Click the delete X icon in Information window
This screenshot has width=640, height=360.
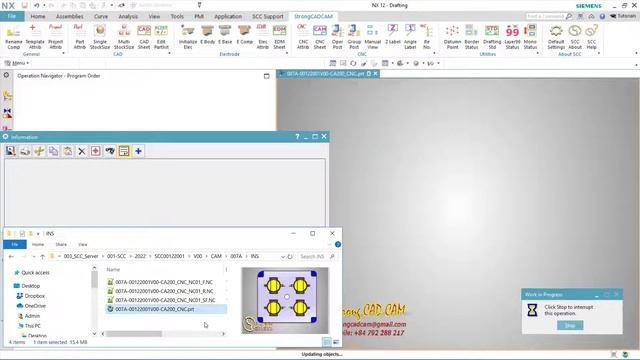[x=82, y=151]
